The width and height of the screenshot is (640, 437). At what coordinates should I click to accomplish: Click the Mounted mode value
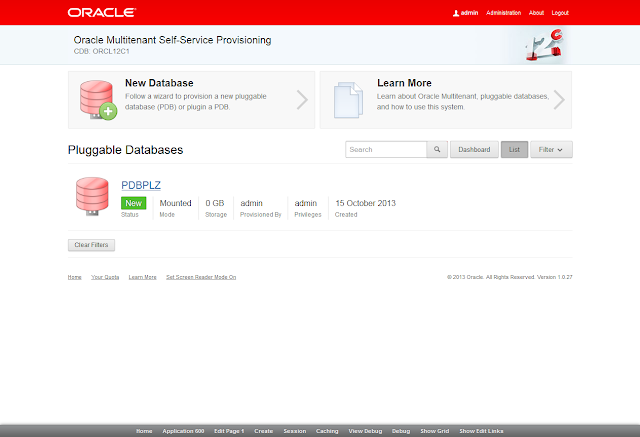click(176, 203)
